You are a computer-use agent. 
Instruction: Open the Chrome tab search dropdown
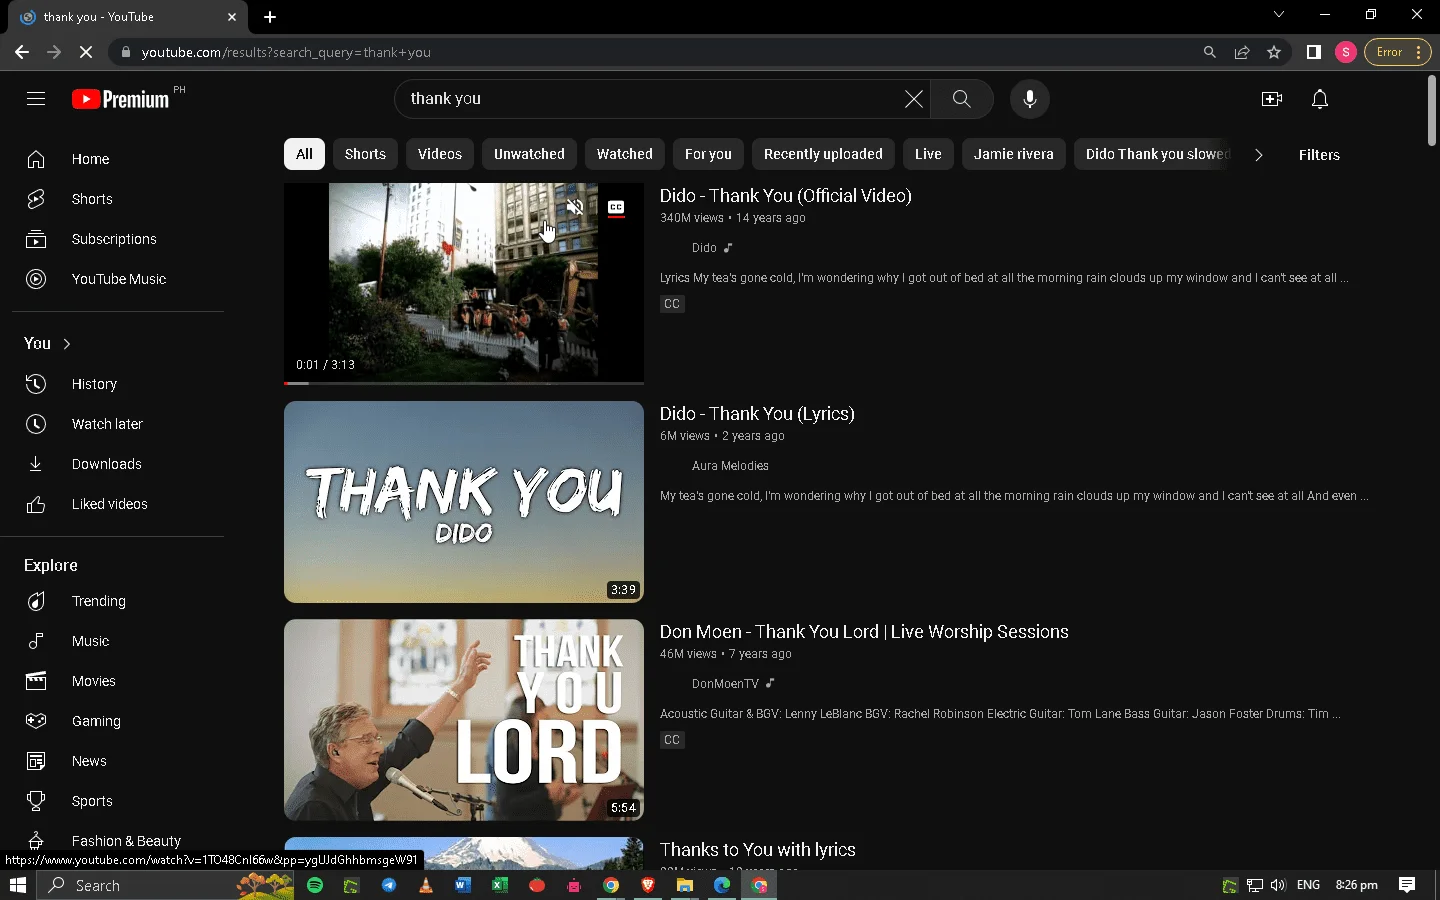[x=1278, y=15]
